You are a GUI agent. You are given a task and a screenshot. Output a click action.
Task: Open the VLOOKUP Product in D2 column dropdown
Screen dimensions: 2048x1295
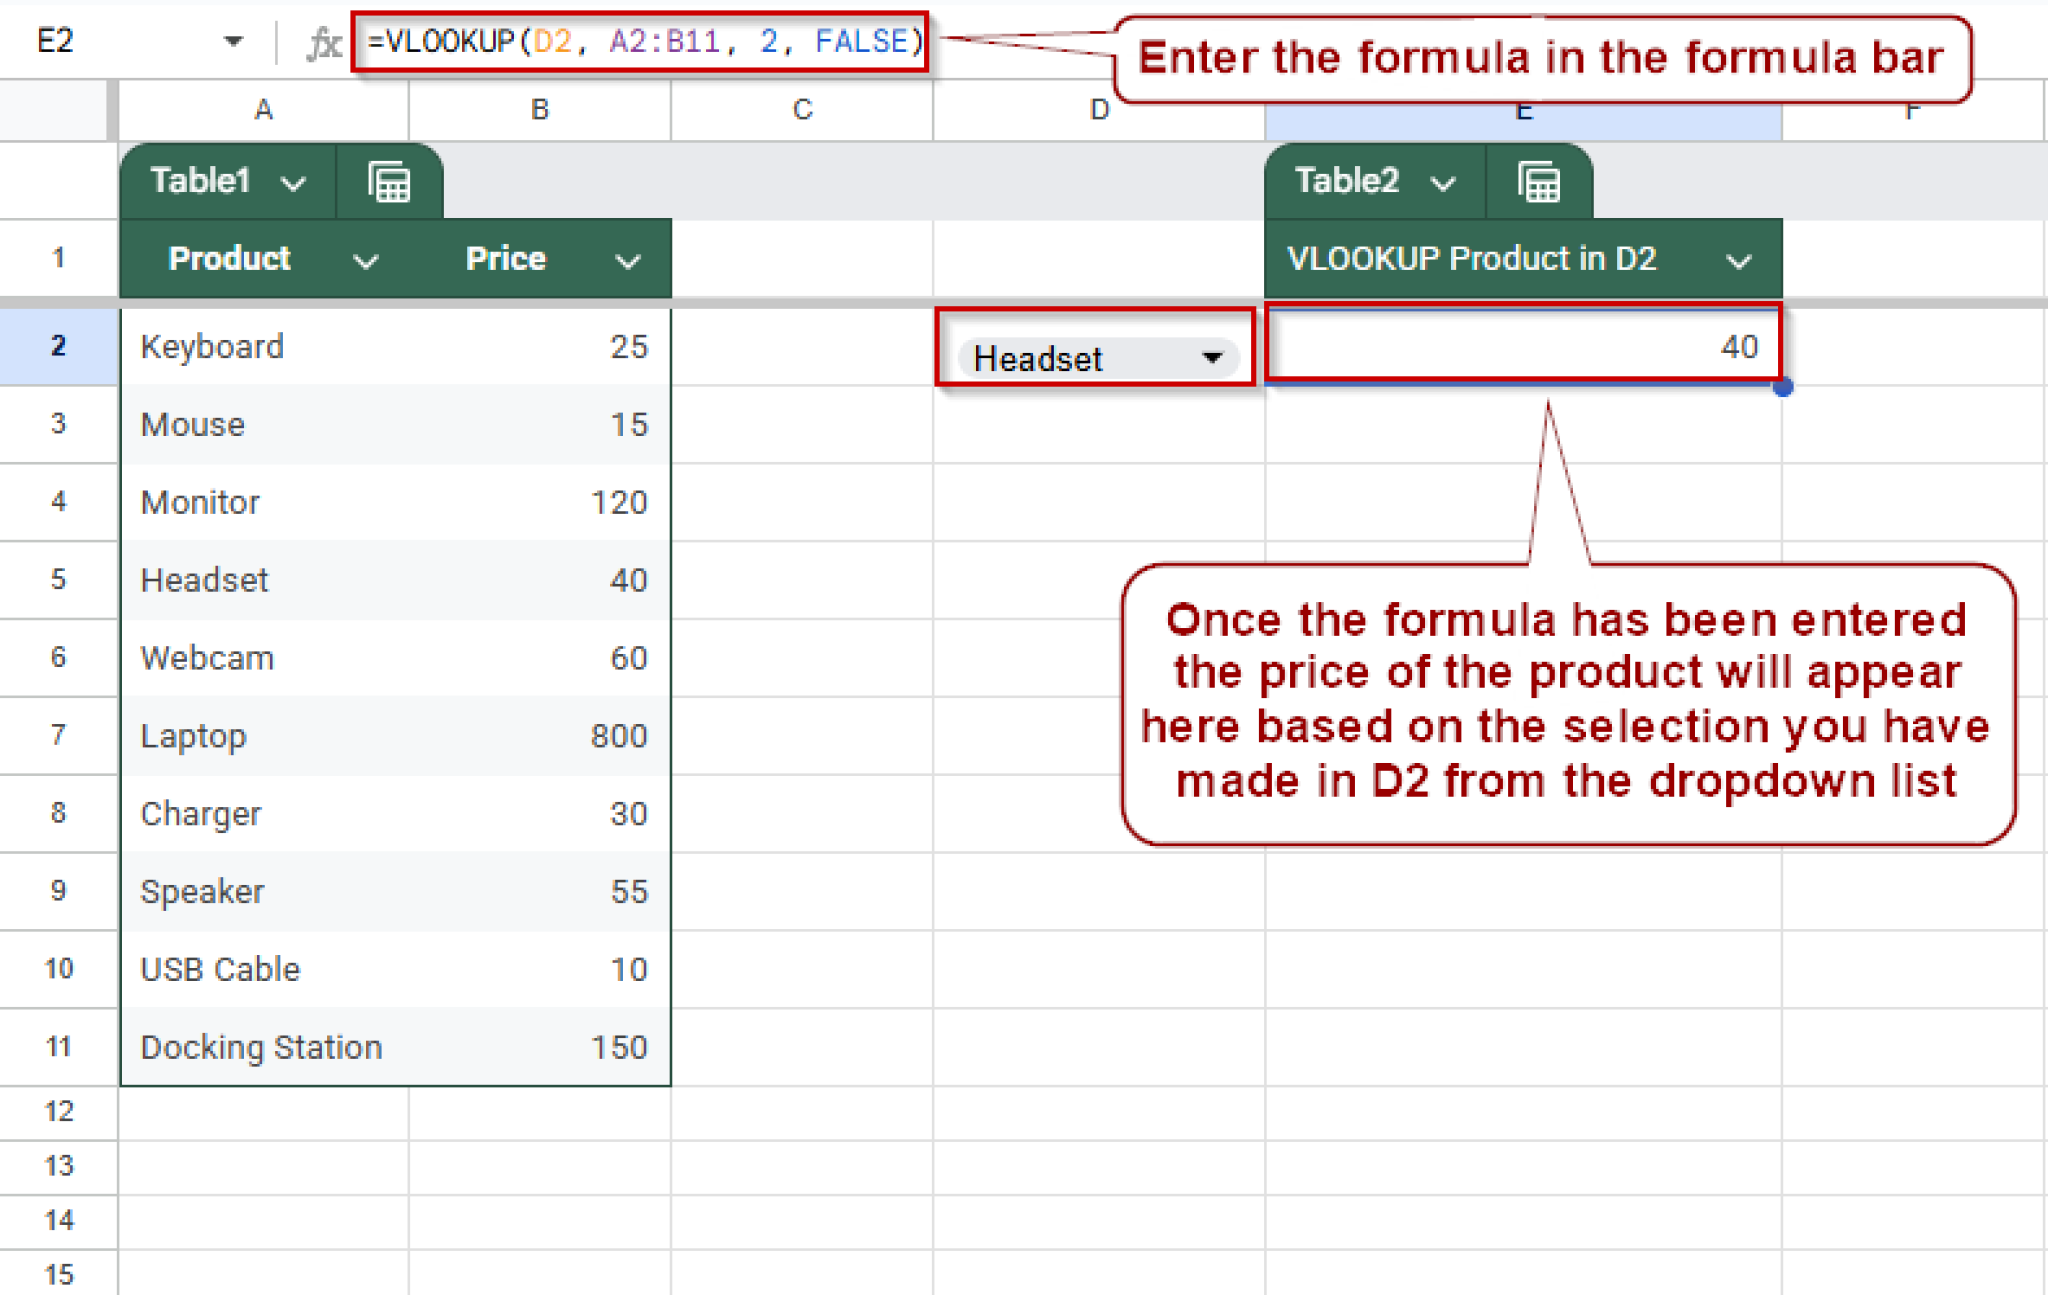click(1739, 259)
